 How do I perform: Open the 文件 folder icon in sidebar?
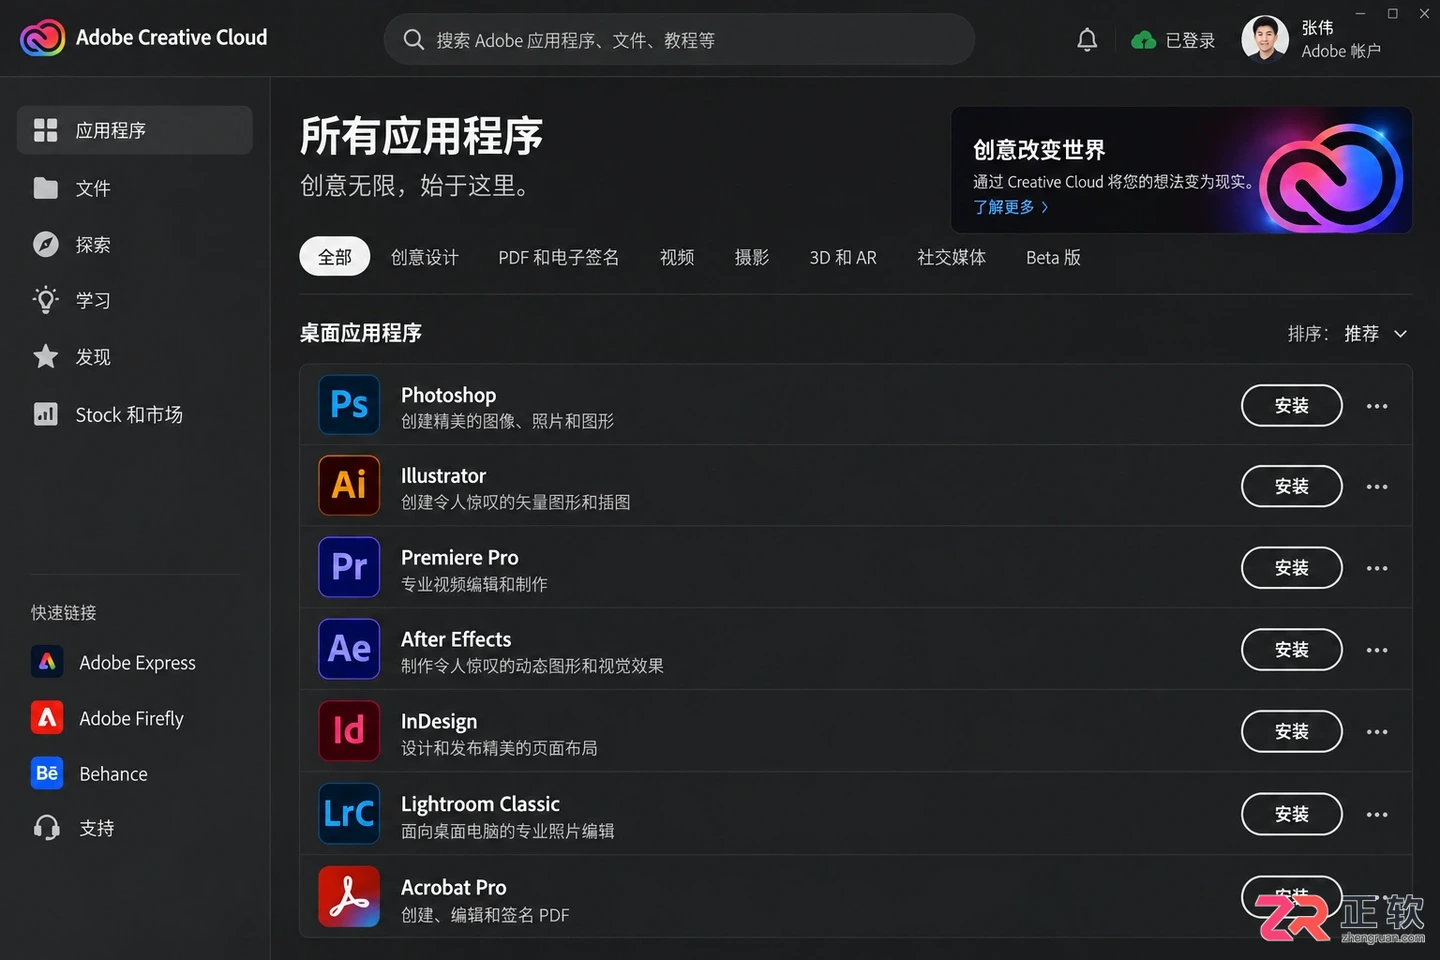pyautogui.click(x=46, y=188)
